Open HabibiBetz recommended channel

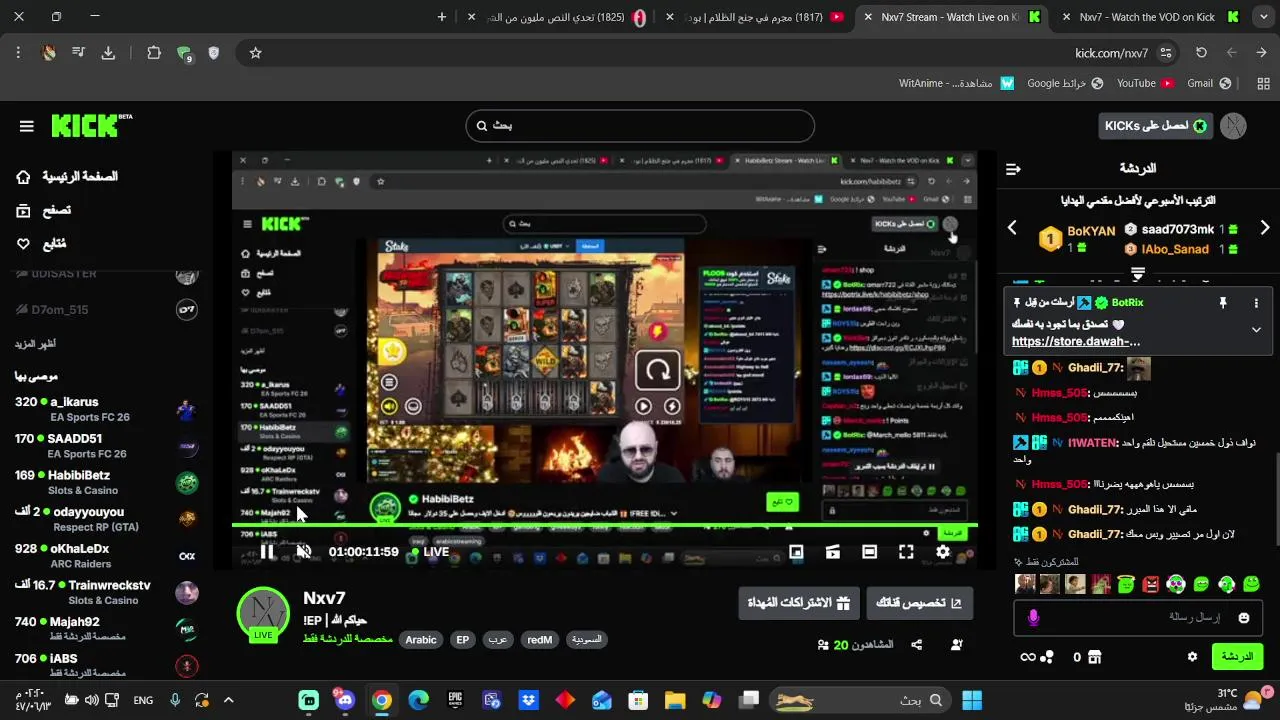[x=107, y=483]
